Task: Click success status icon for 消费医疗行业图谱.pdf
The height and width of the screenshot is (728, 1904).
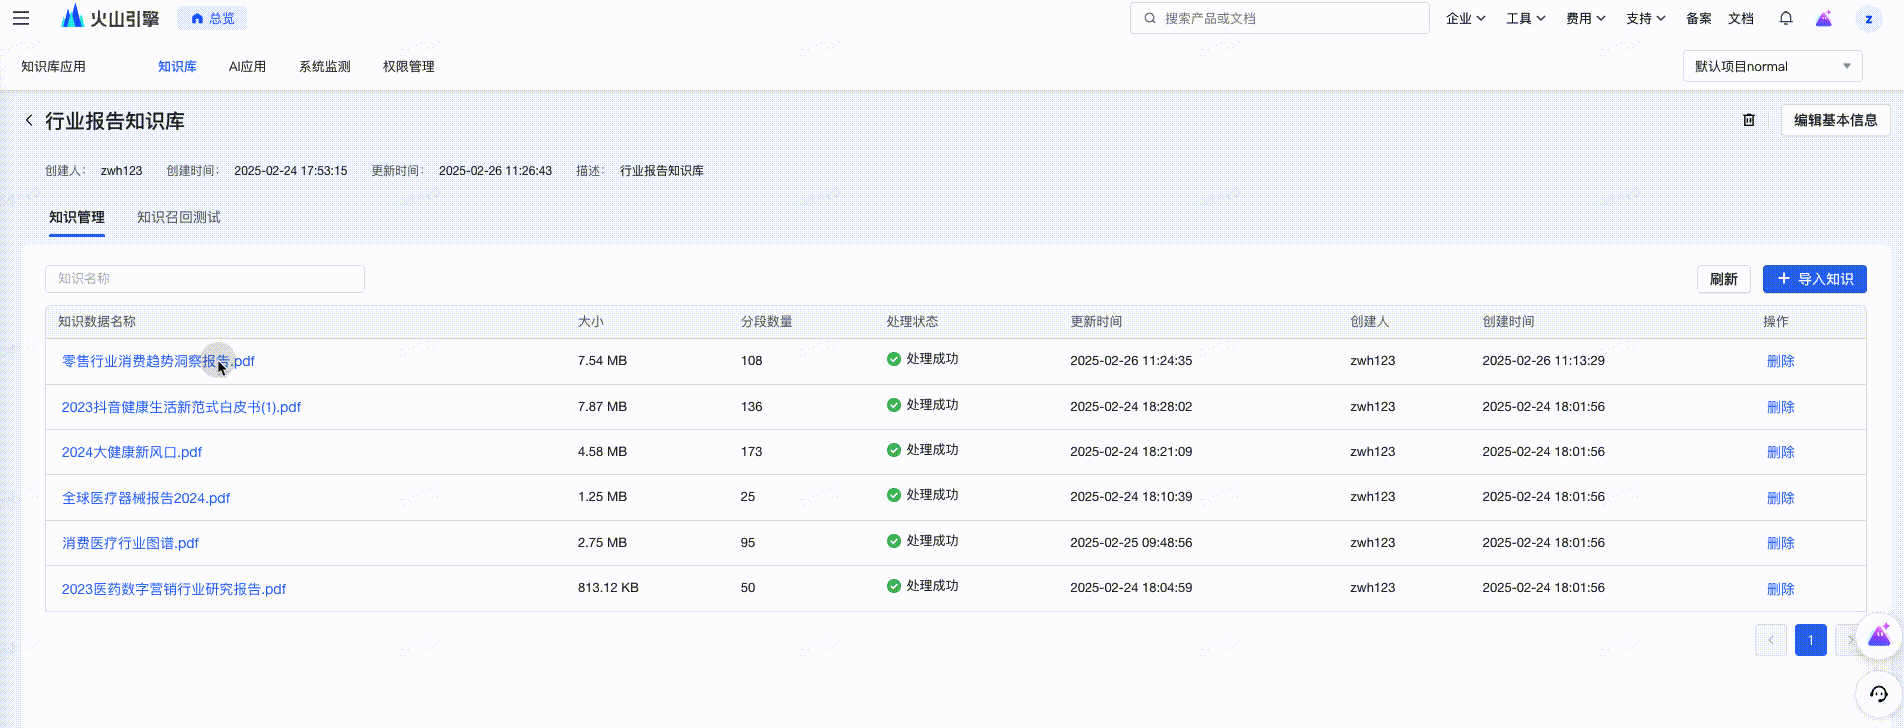Action: pyautogui.click(x=894, y=541)
